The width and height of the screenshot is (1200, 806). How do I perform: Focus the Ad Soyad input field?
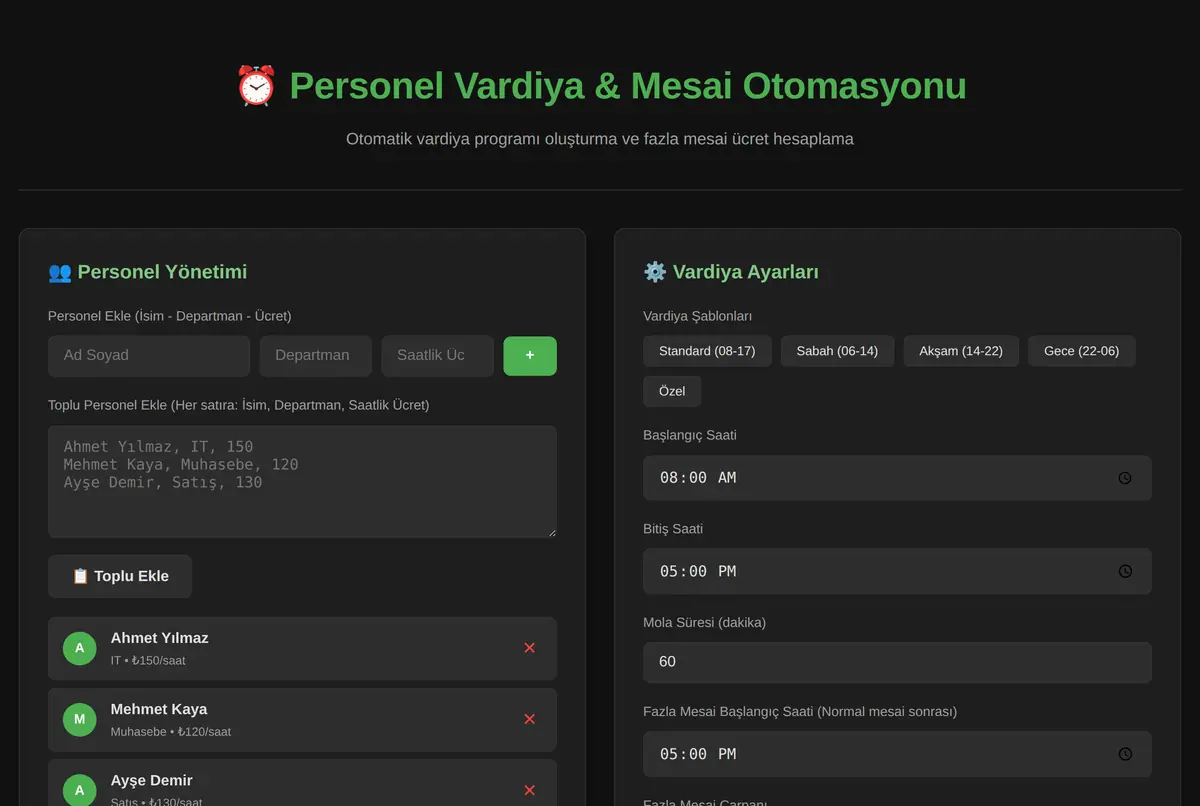(x=149, y=355)
